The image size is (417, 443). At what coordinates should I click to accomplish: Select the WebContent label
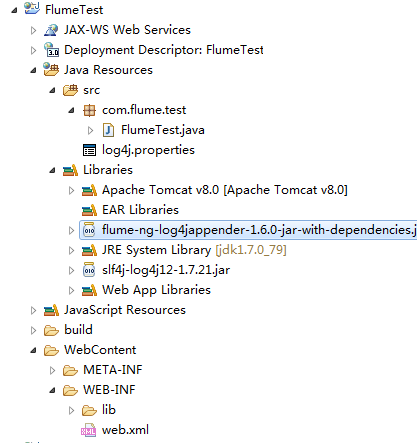100,350
